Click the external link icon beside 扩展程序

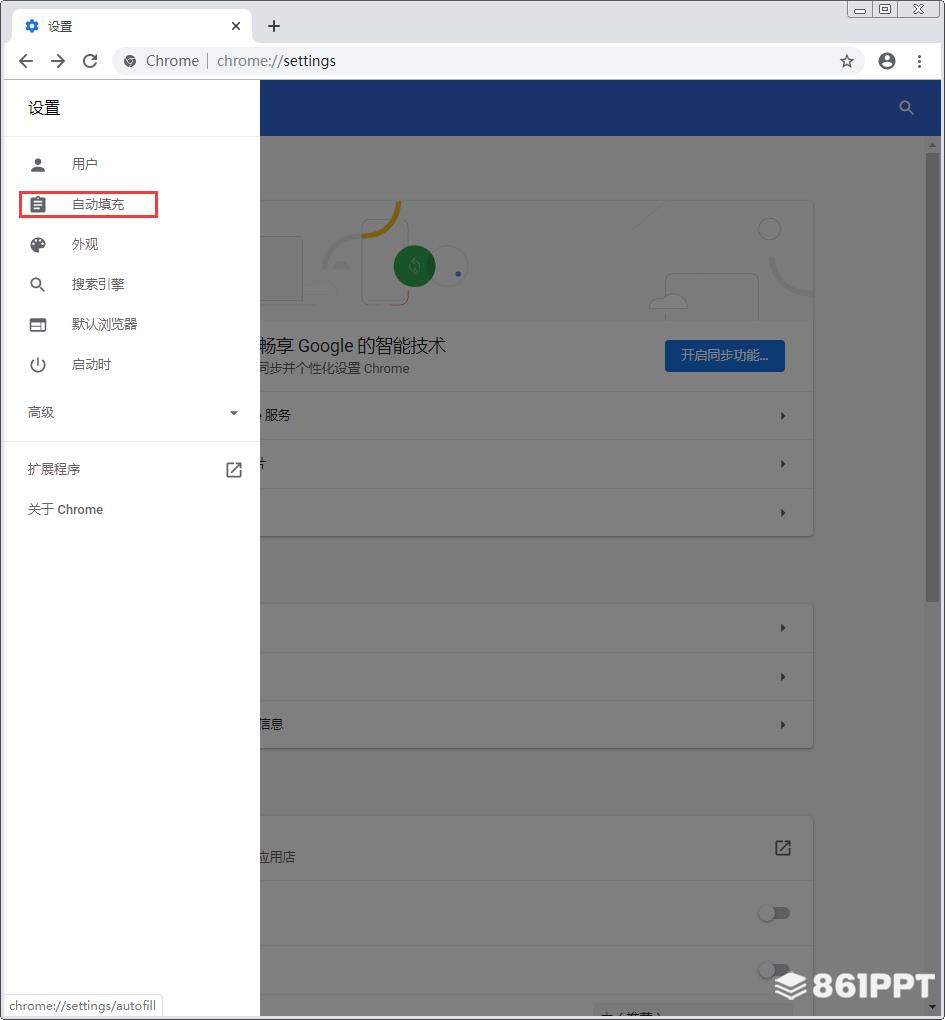233,470
